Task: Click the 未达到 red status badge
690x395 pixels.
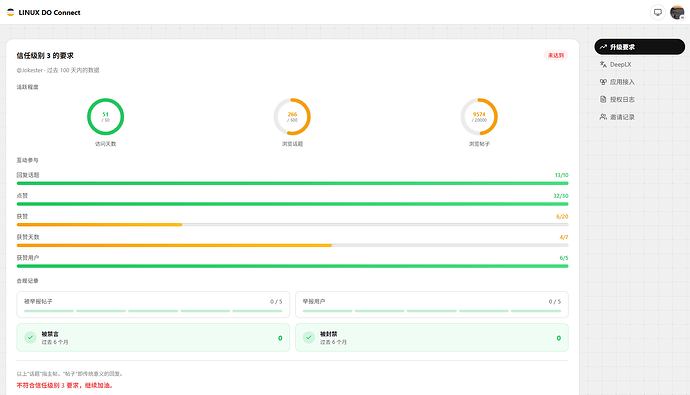Action: 556,55
